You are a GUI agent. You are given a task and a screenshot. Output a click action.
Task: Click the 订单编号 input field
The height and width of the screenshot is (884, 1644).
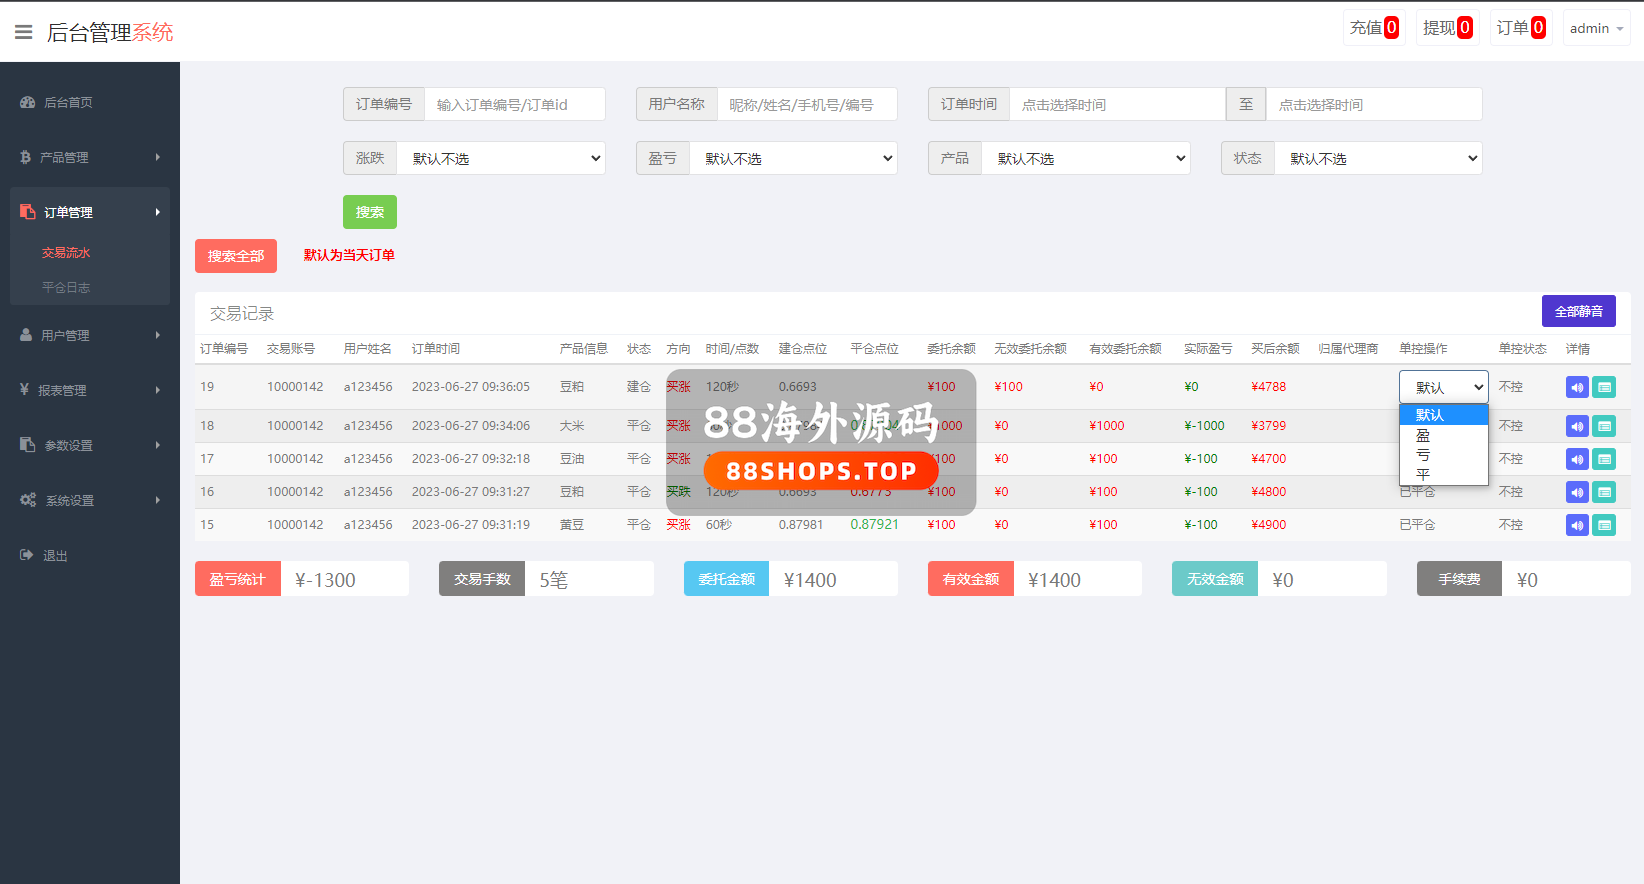coord(514,105)
